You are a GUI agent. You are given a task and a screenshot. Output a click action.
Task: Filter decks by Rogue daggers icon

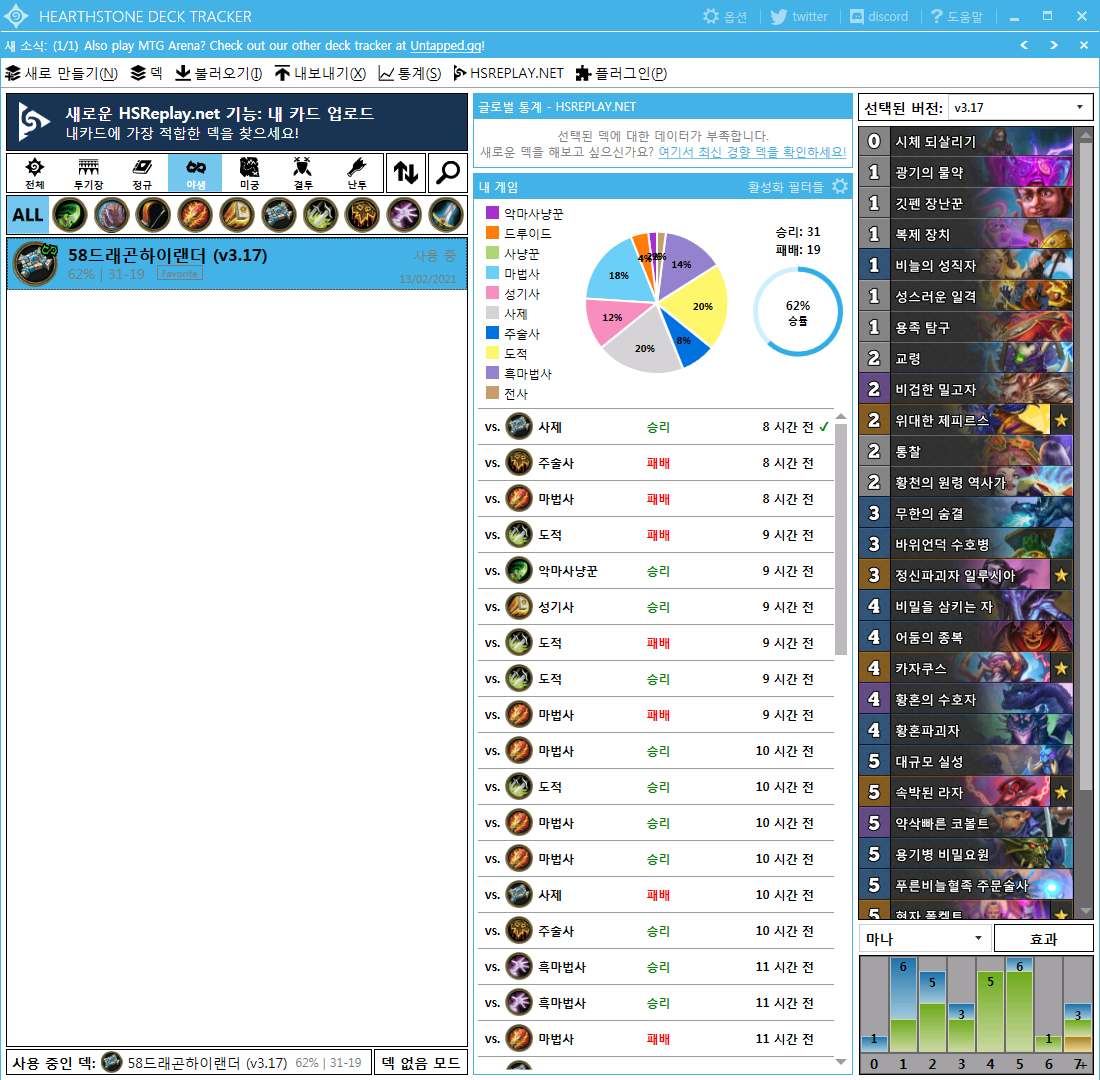tap(321, 215)
